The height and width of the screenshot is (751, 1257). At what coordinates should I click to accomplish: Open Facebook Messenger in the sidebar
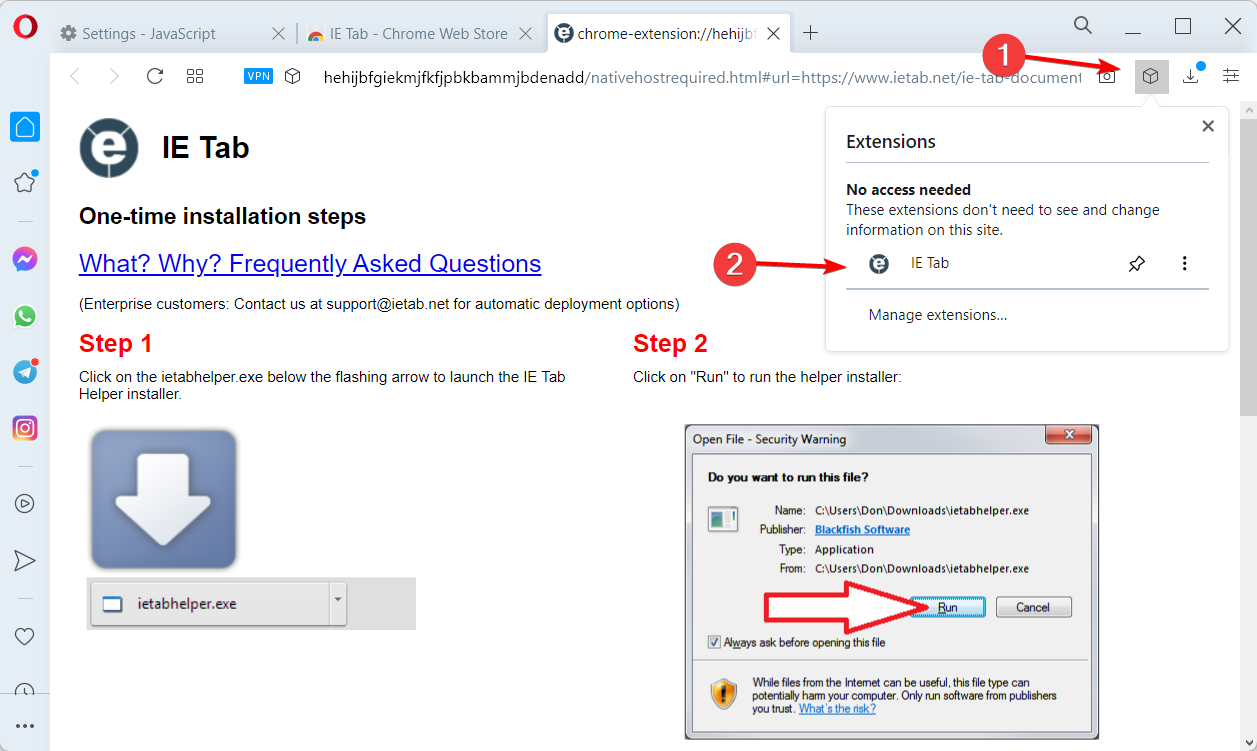click(x=25, y=260)
